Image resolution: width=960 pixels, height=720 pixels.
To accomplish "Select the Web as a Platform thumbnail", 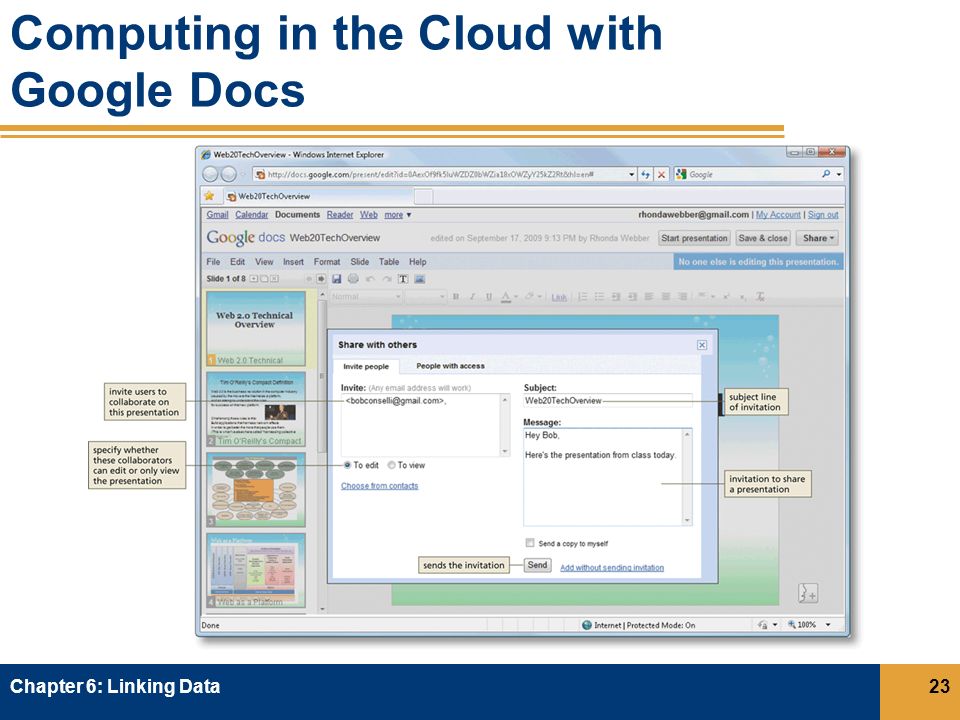I will pyautogui.click(x=256, y=570).
